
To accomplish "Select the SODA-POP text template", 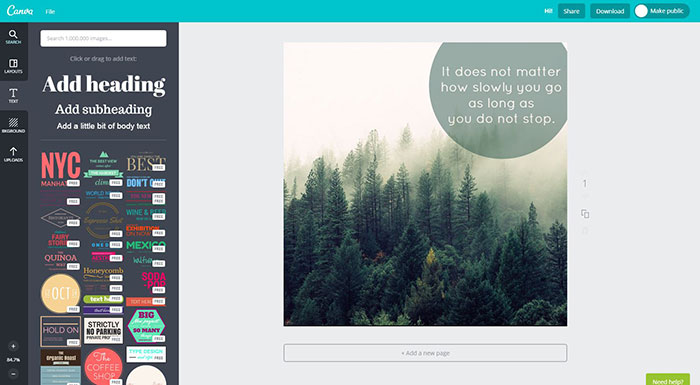I will coord(153,282).
